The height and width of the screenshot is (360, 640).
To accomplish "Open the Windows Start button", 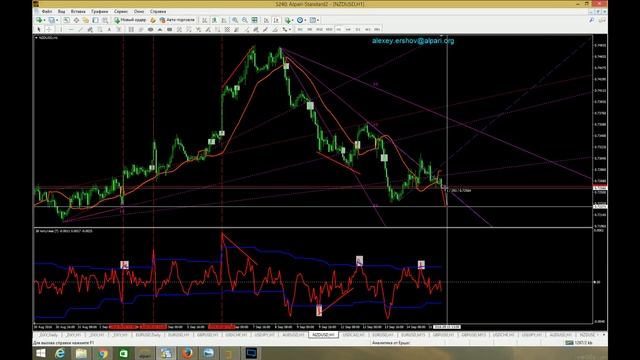I will pyautogui.click(x=40, y=353).
